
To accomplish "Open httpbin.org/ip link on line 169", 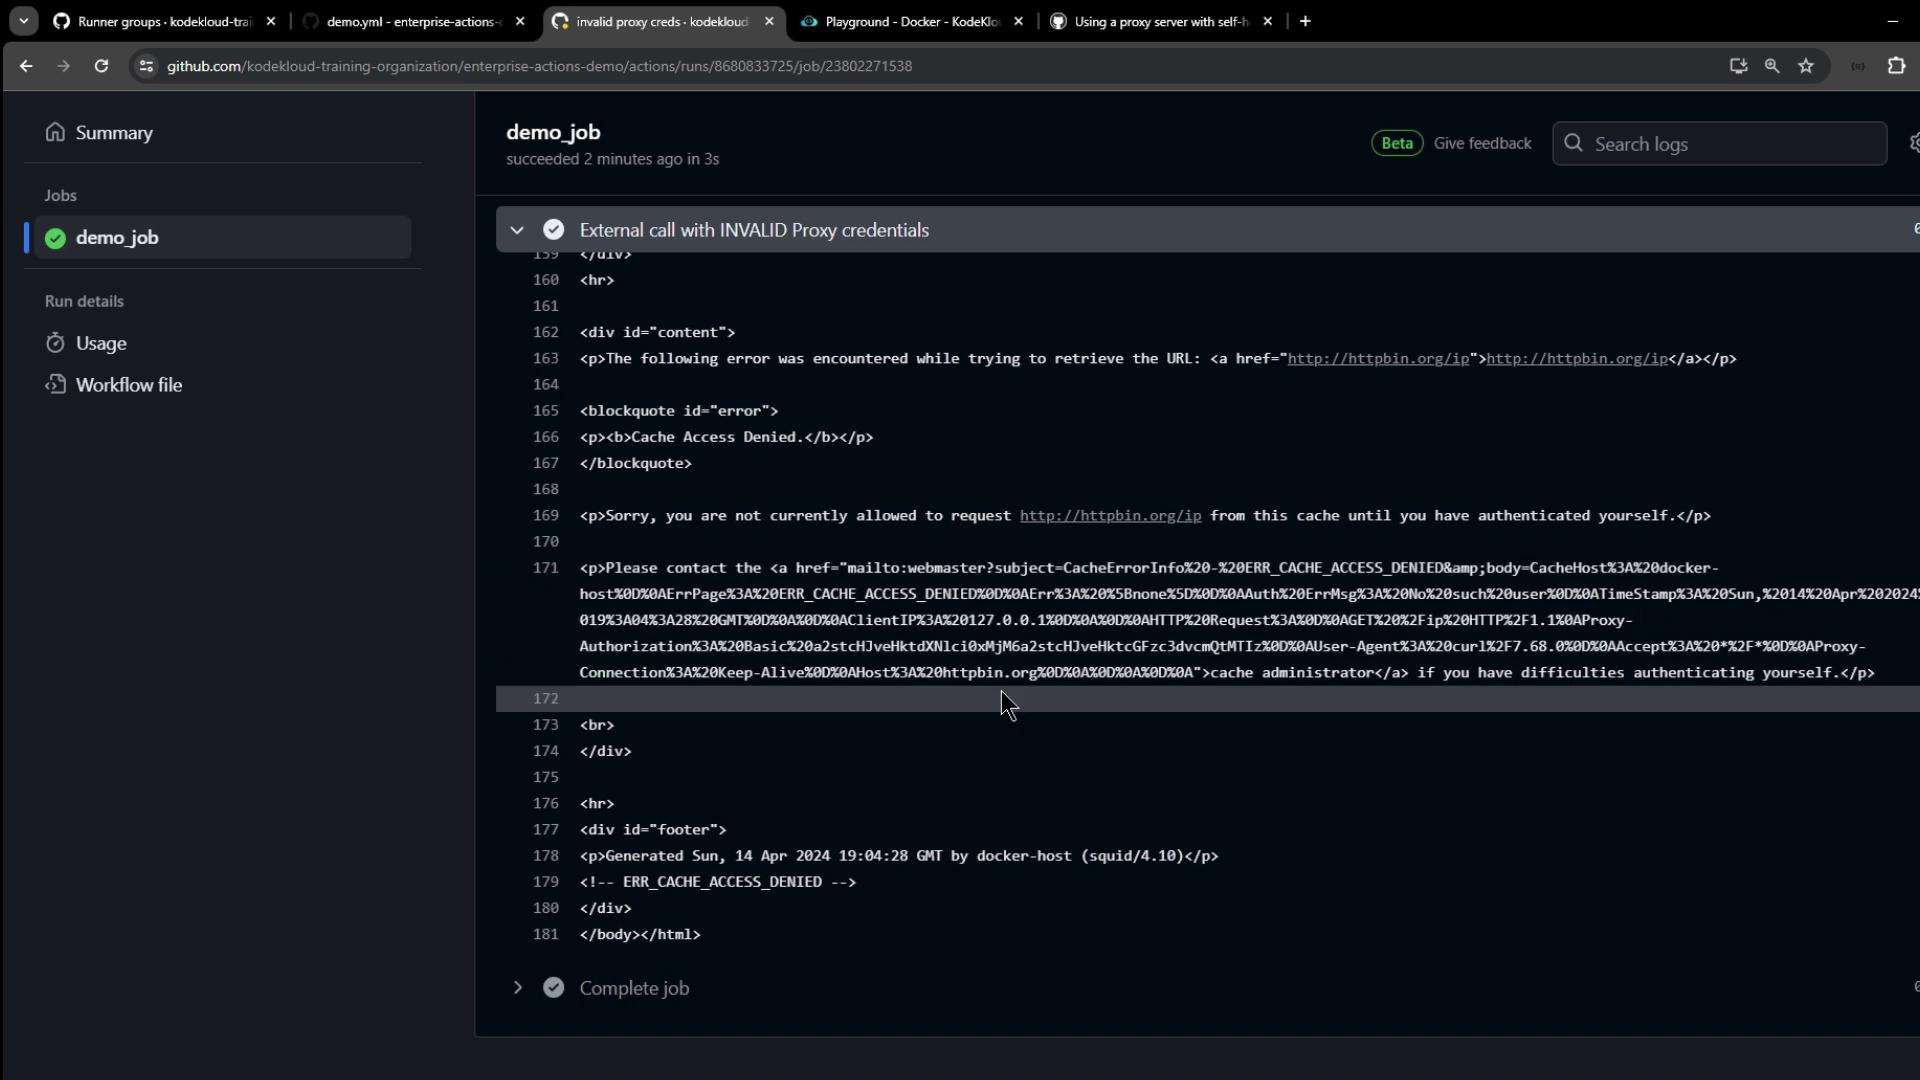I will tap(1110, 516).
